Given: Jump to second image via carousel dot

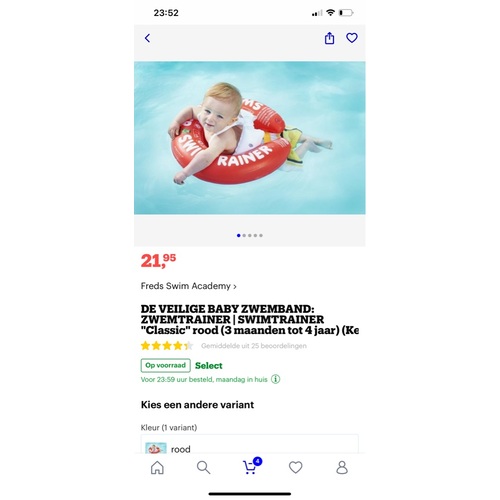Looking at the screenshot, I should [244, 235].
